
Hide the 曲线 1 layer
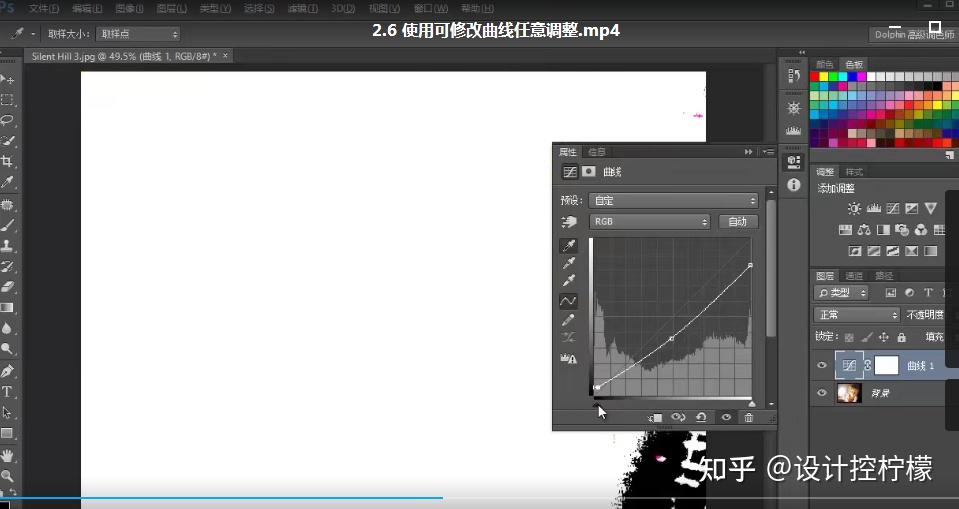tap(821, 365)
